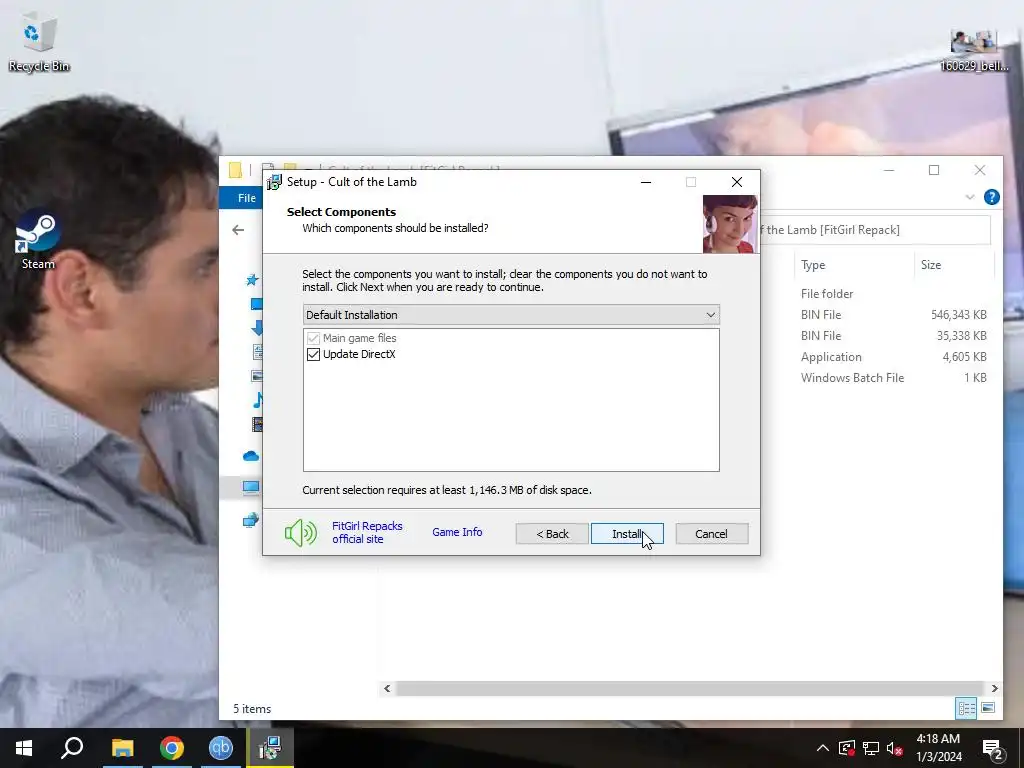Minimize the setup window
This screenshot has height=768, width=1024.
coord(646,182)
